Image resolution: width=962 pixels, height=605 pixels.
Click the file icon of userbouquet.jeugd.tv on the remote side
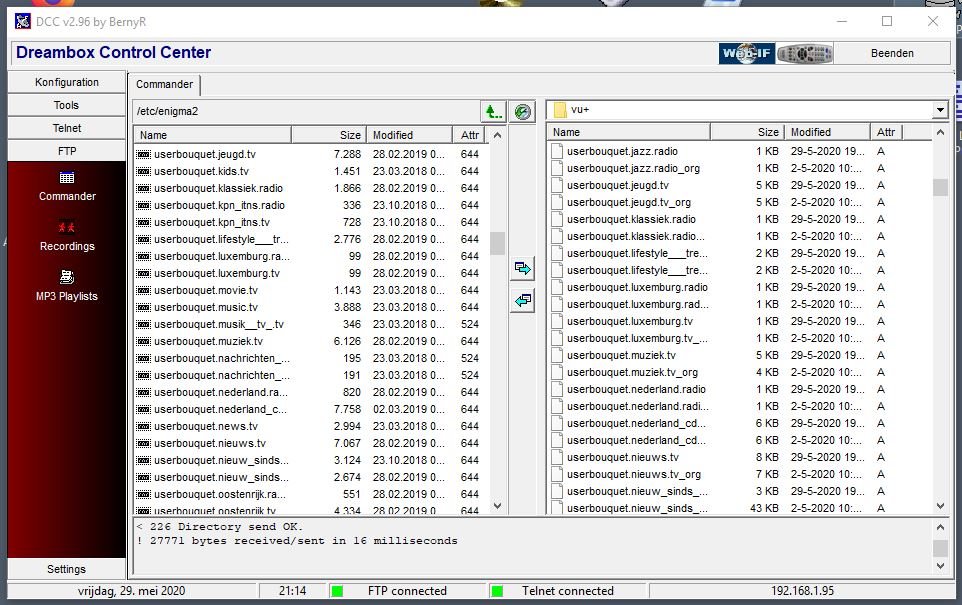click(x=144, y=155)
